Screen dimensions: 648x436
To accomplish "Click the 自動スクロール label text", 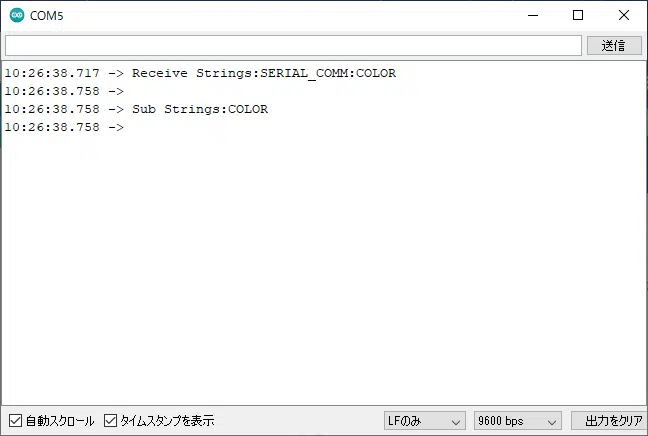I will (x=60, y=421).
